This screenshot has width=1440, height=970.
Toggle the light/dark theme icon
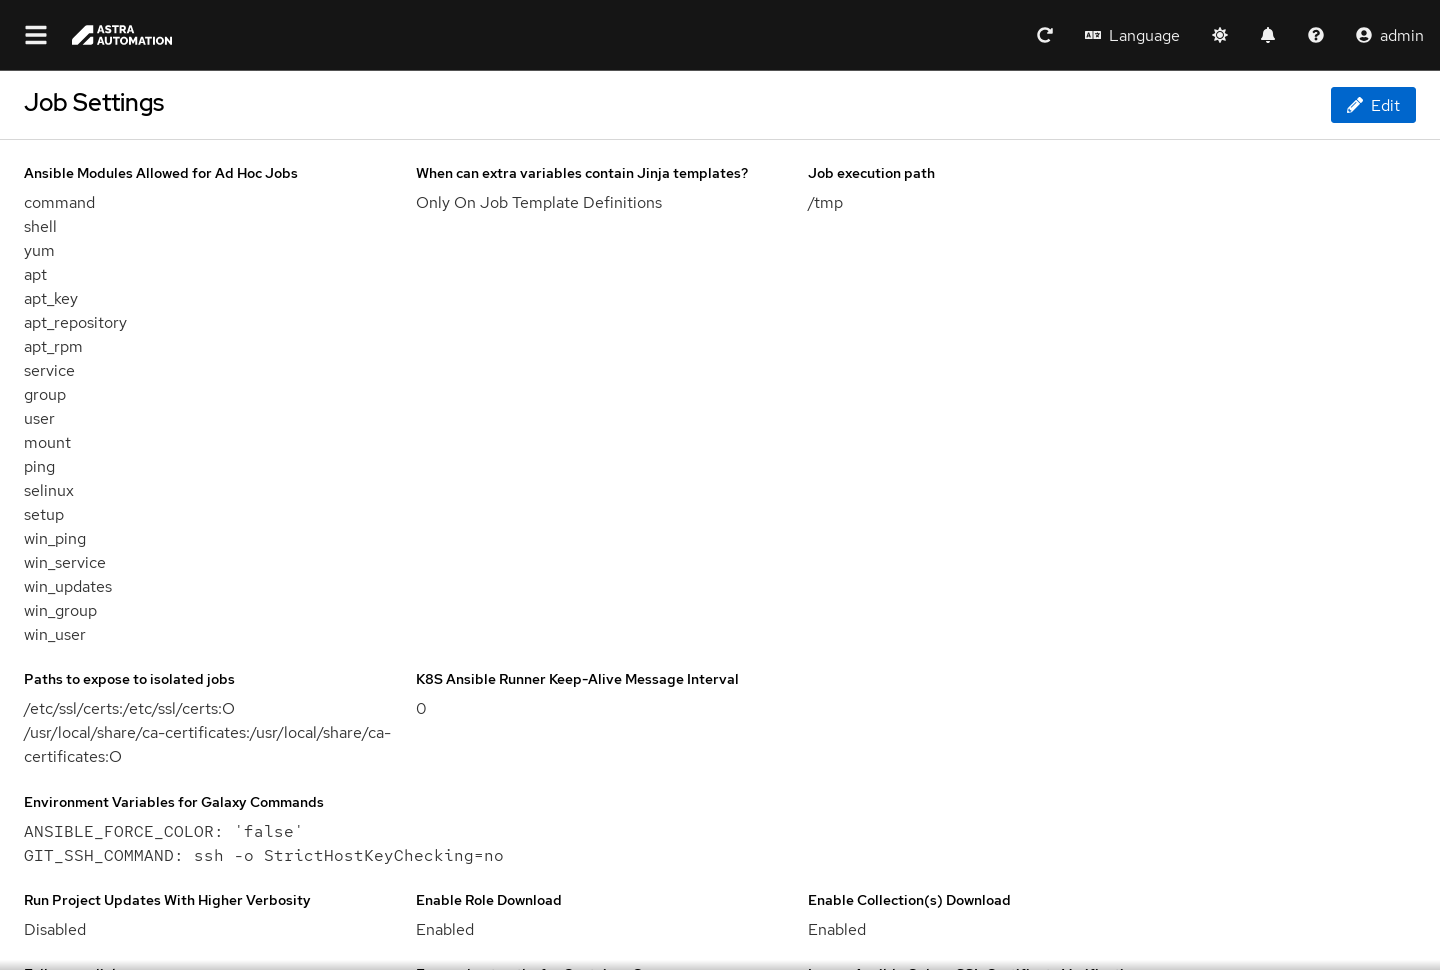[x=1220, y=35]
